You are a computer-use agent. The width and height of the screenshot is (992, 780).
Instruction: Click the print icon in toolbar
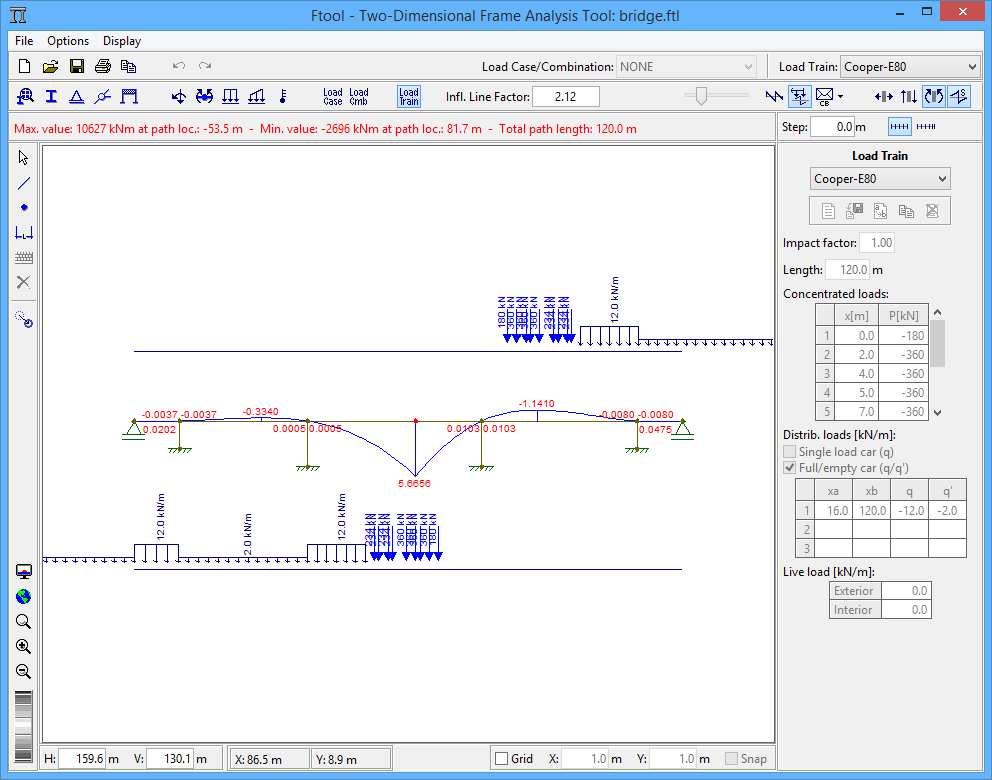(102, 67)
